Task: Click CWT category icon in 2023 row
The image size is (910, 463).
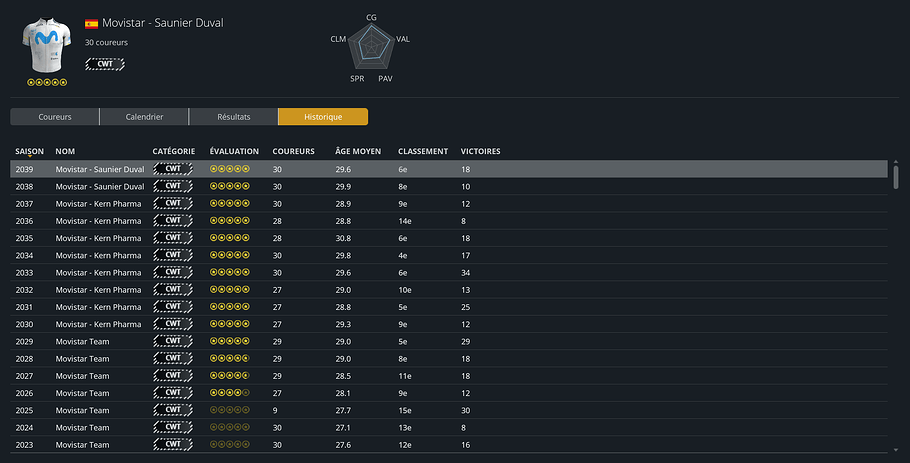Action: [173, 445]
